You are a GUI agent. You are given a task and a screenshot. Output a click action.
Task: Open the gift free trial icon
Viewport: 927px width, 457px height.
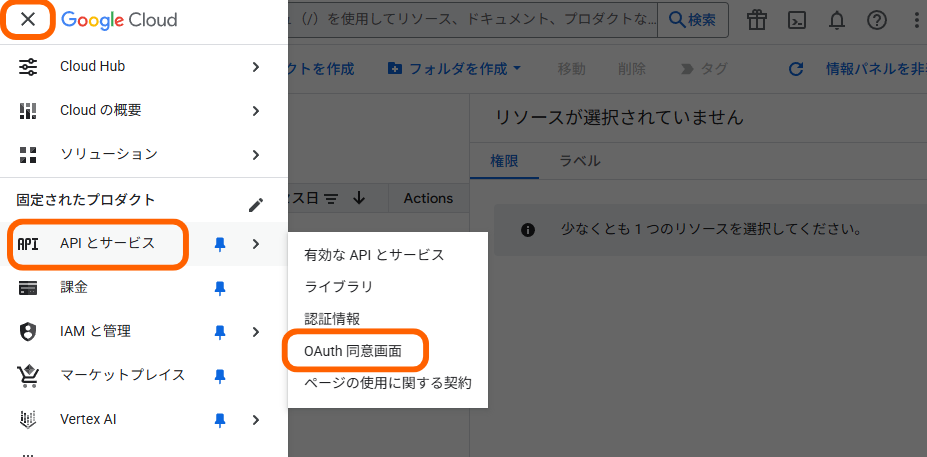756,20
